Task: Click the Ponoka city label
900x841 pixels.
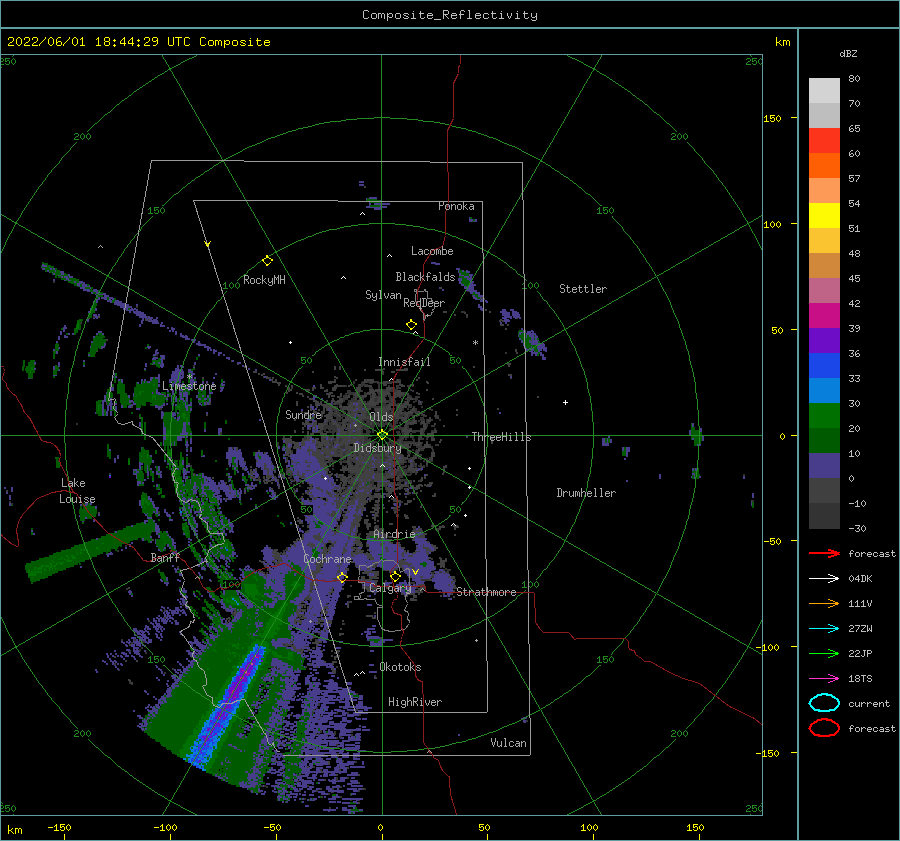Action: pyautogui.click(x=456, y=206)
